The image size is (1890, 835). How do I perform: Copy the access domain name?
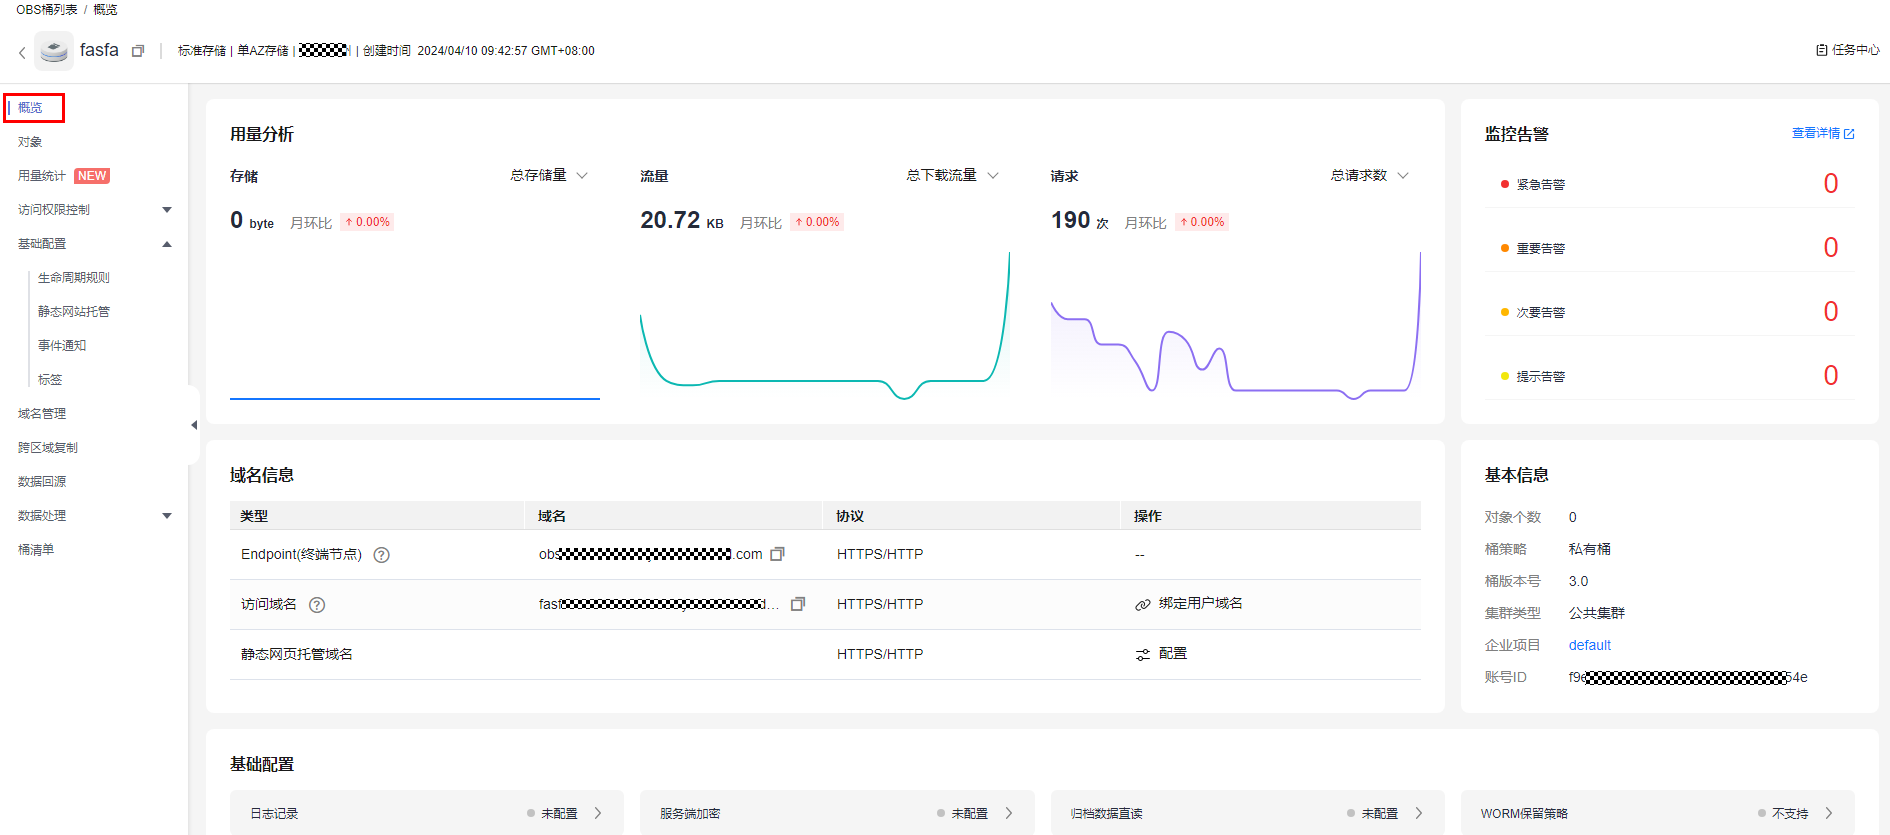click(797, 604)
